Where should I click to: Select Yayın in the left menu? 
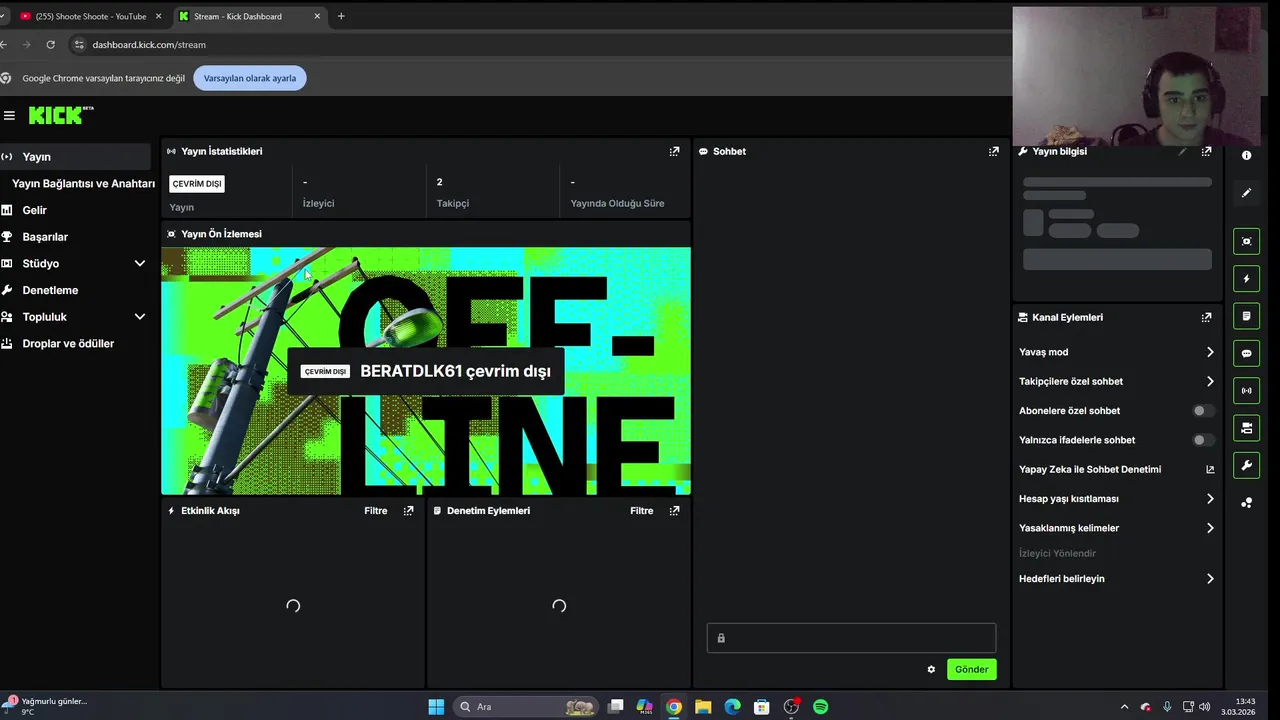(x=75, y=157)
